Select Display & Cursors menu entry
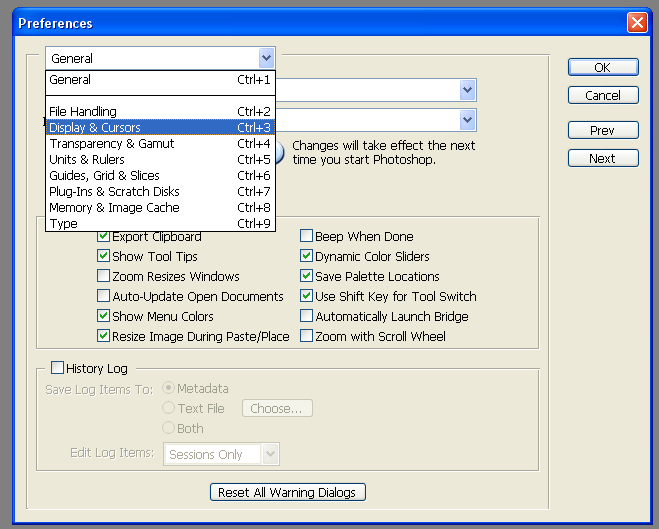Screen dimensions: 659x529 point(160,127)
